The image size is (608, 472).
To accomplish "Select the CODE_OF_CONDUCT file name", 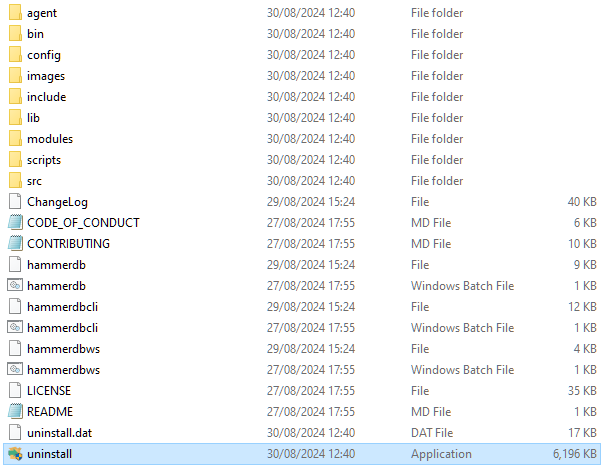I will (x=83, y=223).
